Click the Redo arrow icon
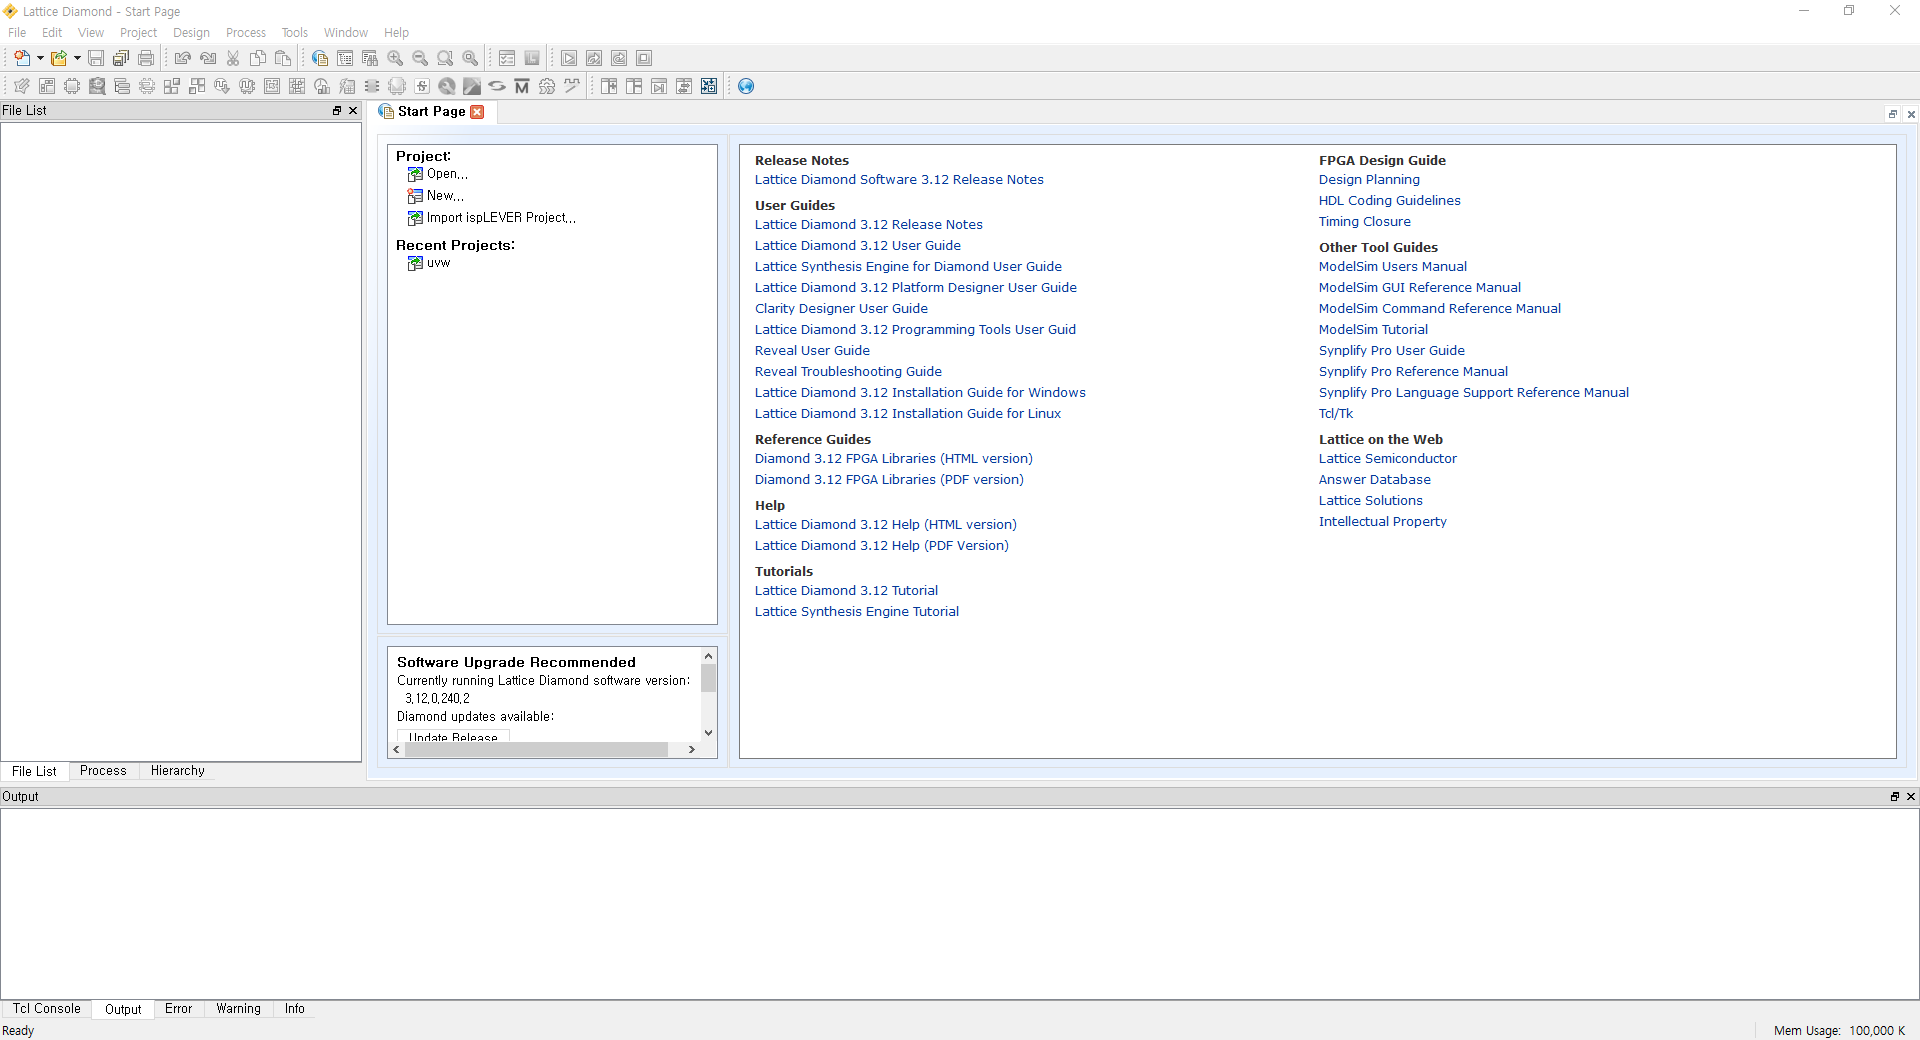 coord(208,58)
